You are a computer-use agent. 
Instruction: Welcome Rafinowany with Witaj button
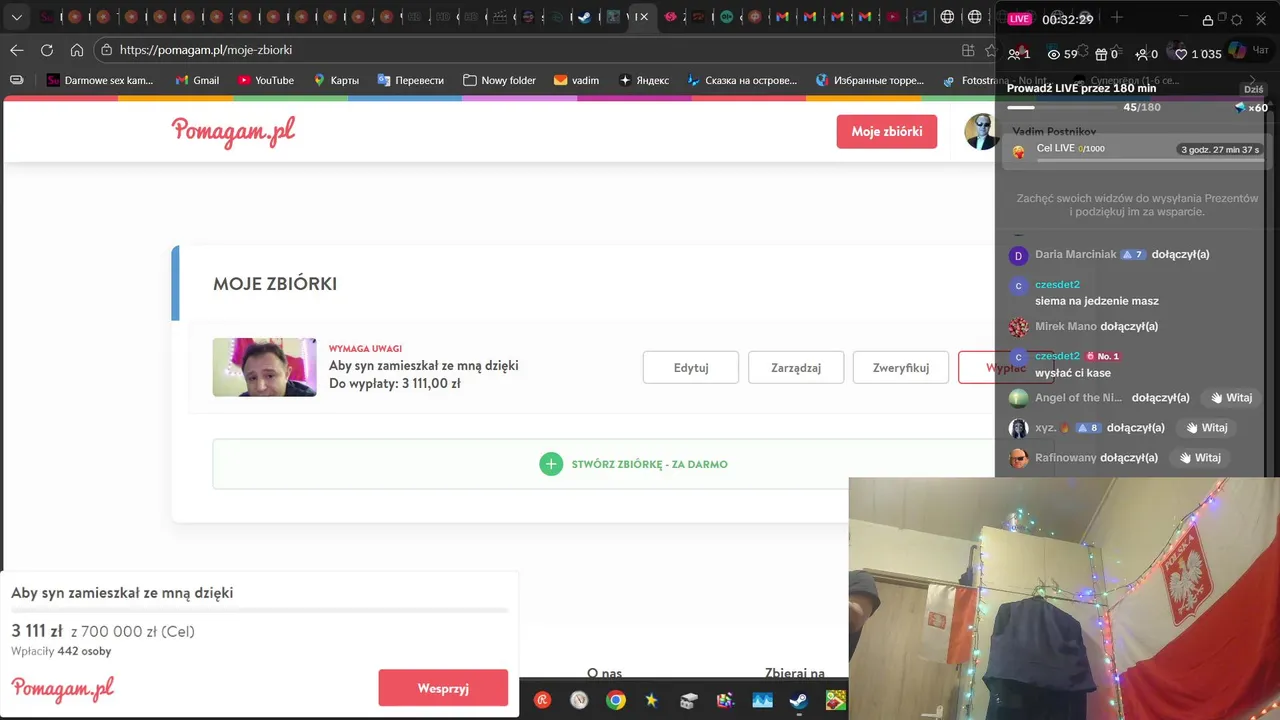click(x=1199, y=457)
